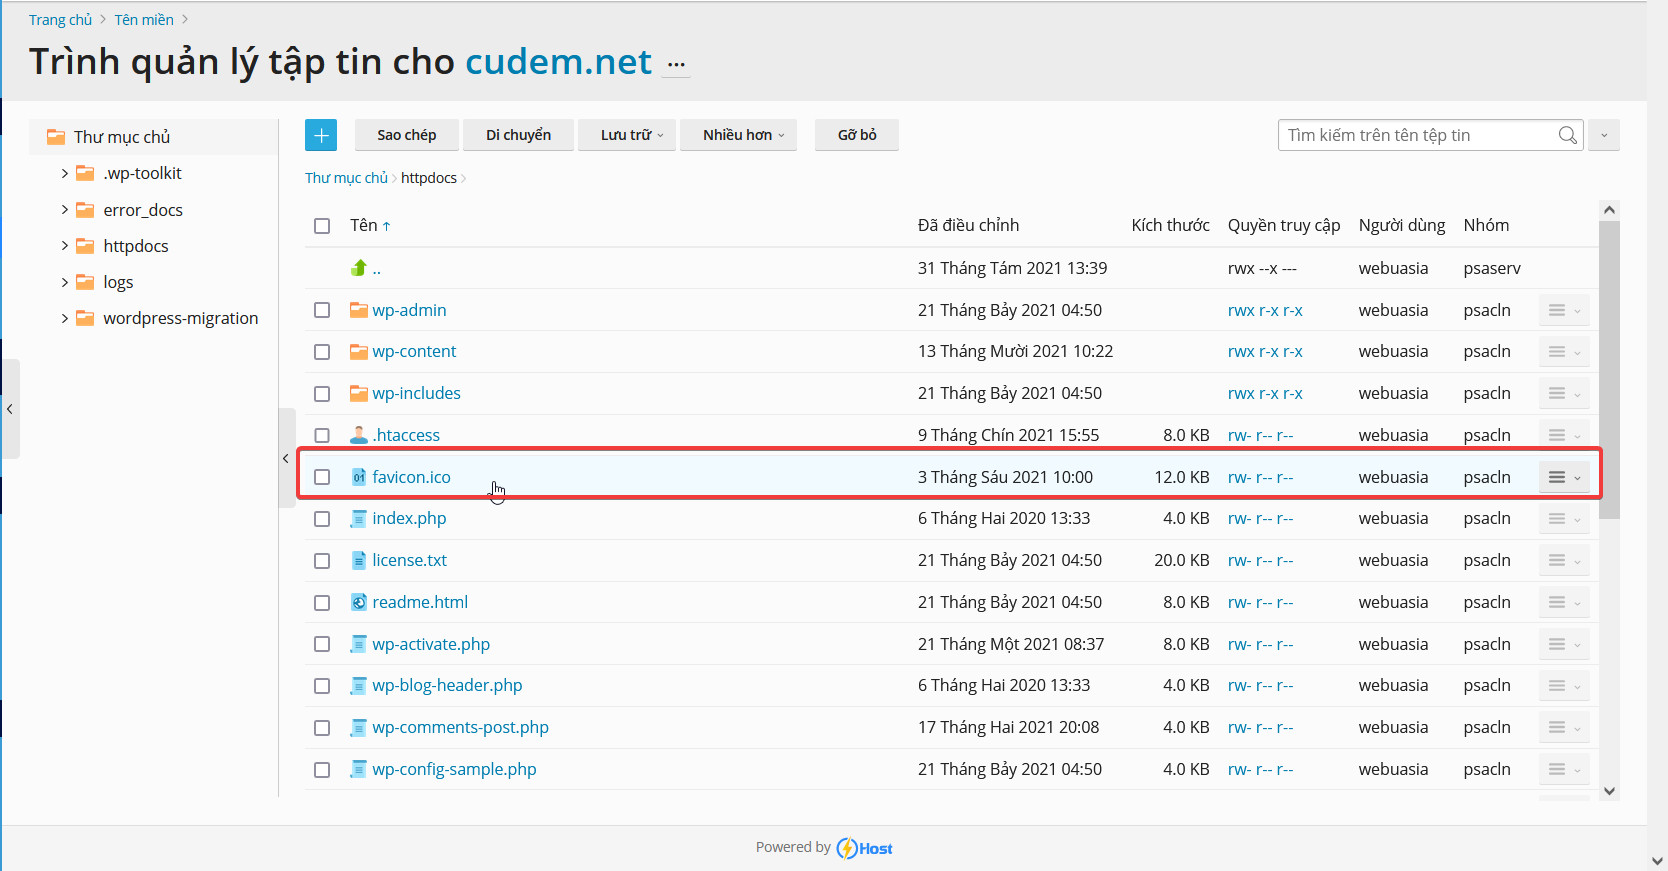The width and height of the screenshot is (1668, 871).
Task: Expand the wordpress-migration tree folder
Action: (x=65, y=318)
